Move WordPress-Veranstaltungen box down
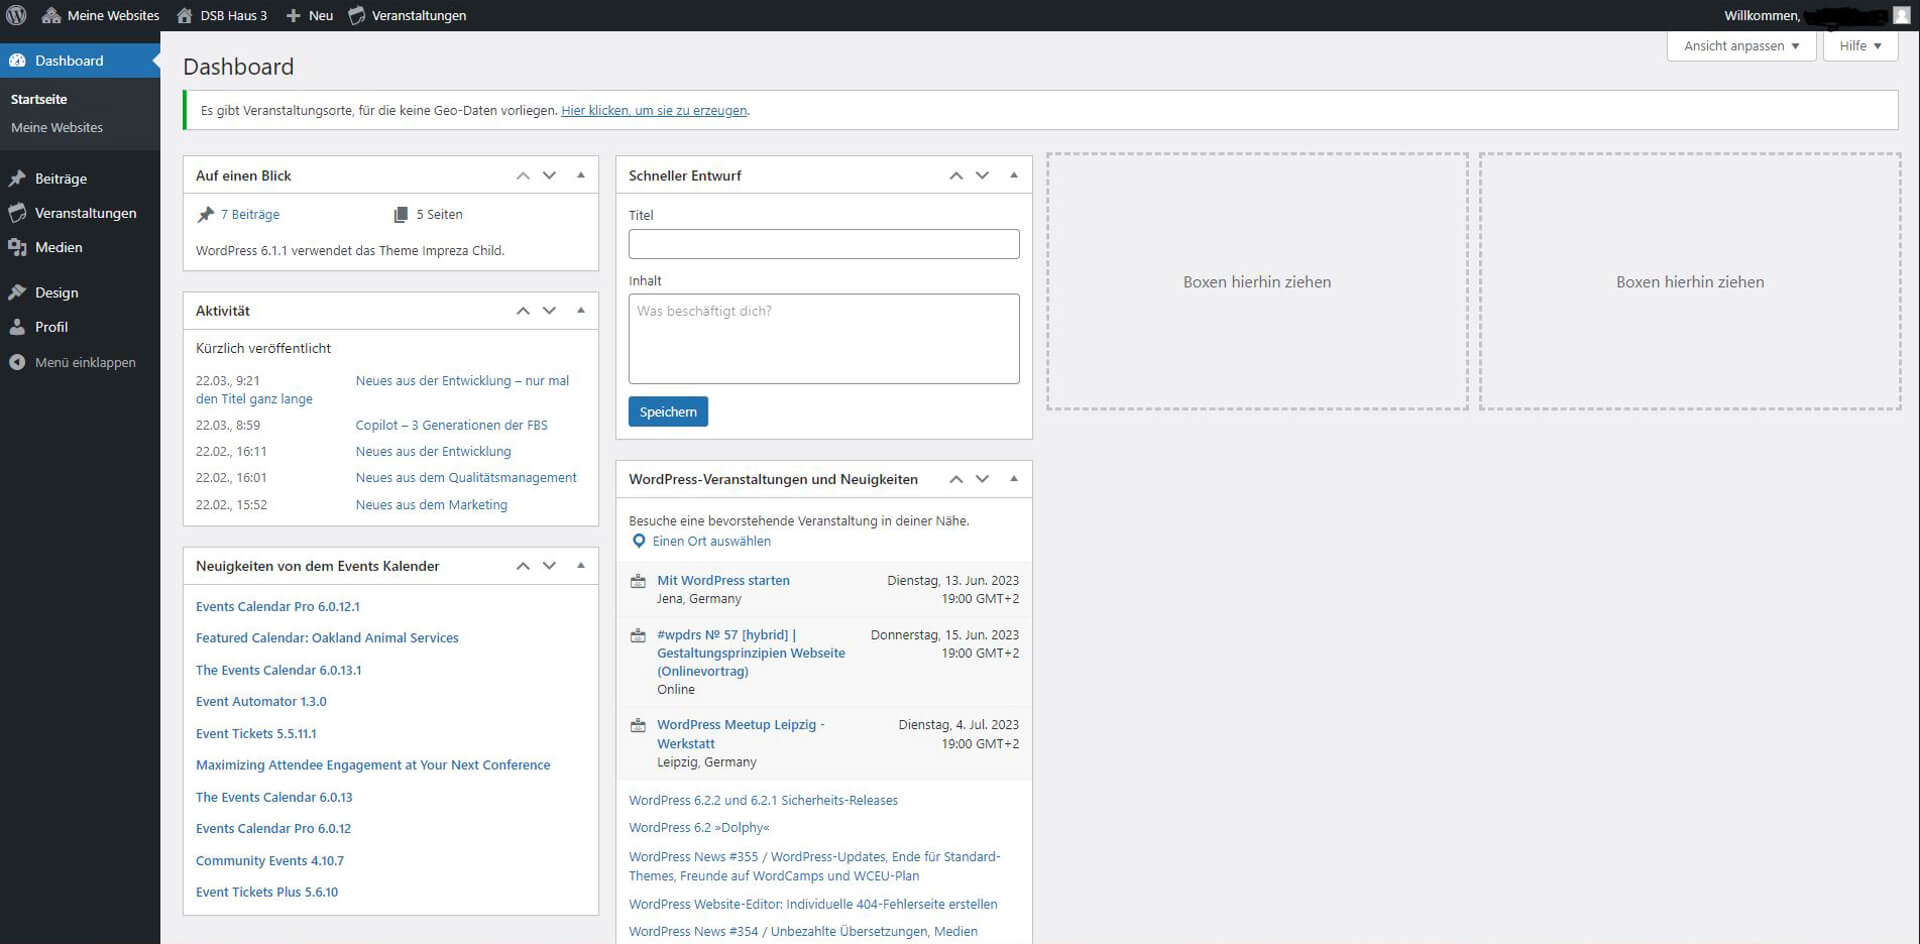 982,479
